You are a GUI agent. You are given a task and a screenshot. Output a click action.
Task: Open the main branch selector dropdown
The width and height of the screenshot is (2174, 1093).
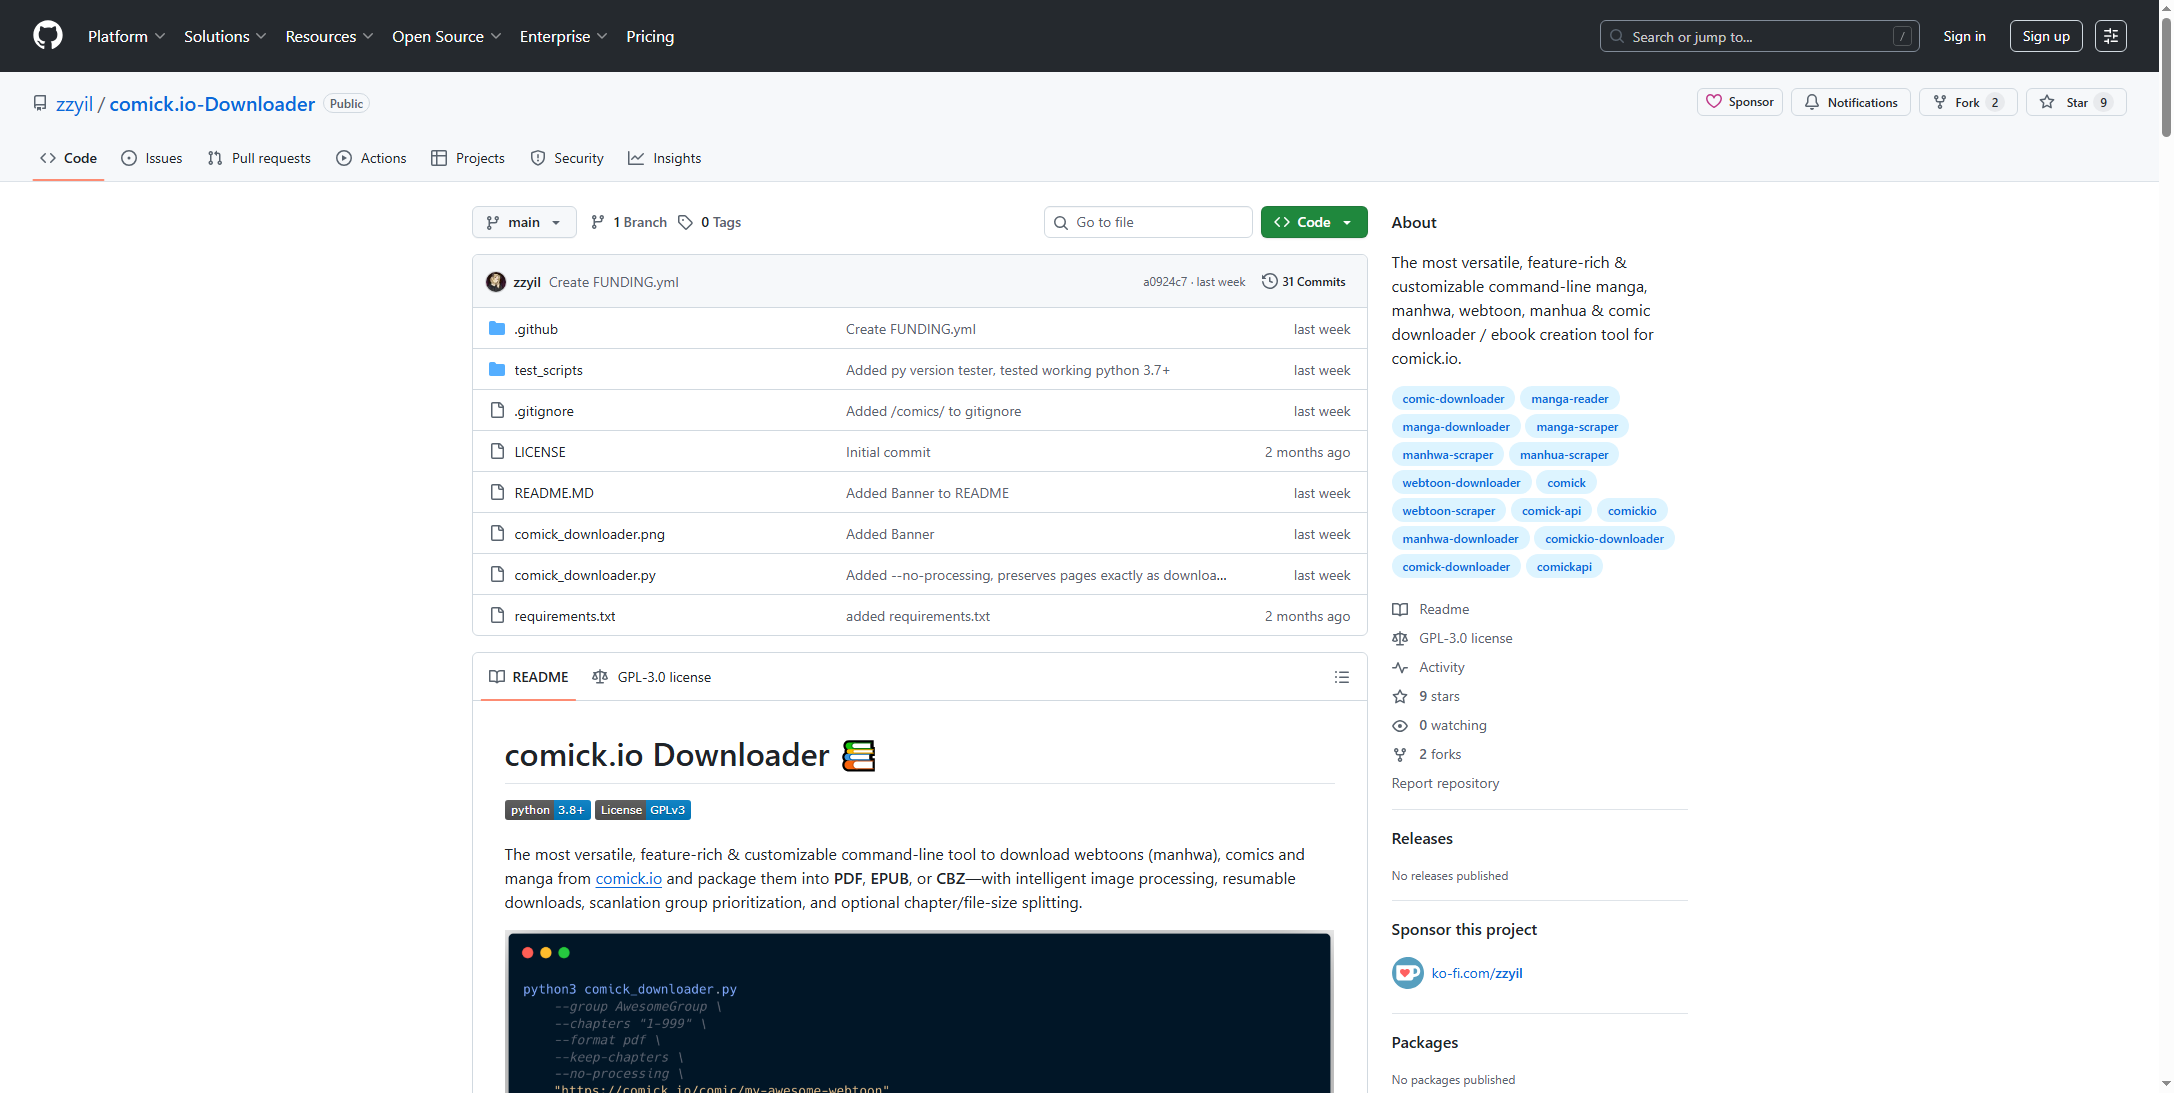click(x=524, y=222)
